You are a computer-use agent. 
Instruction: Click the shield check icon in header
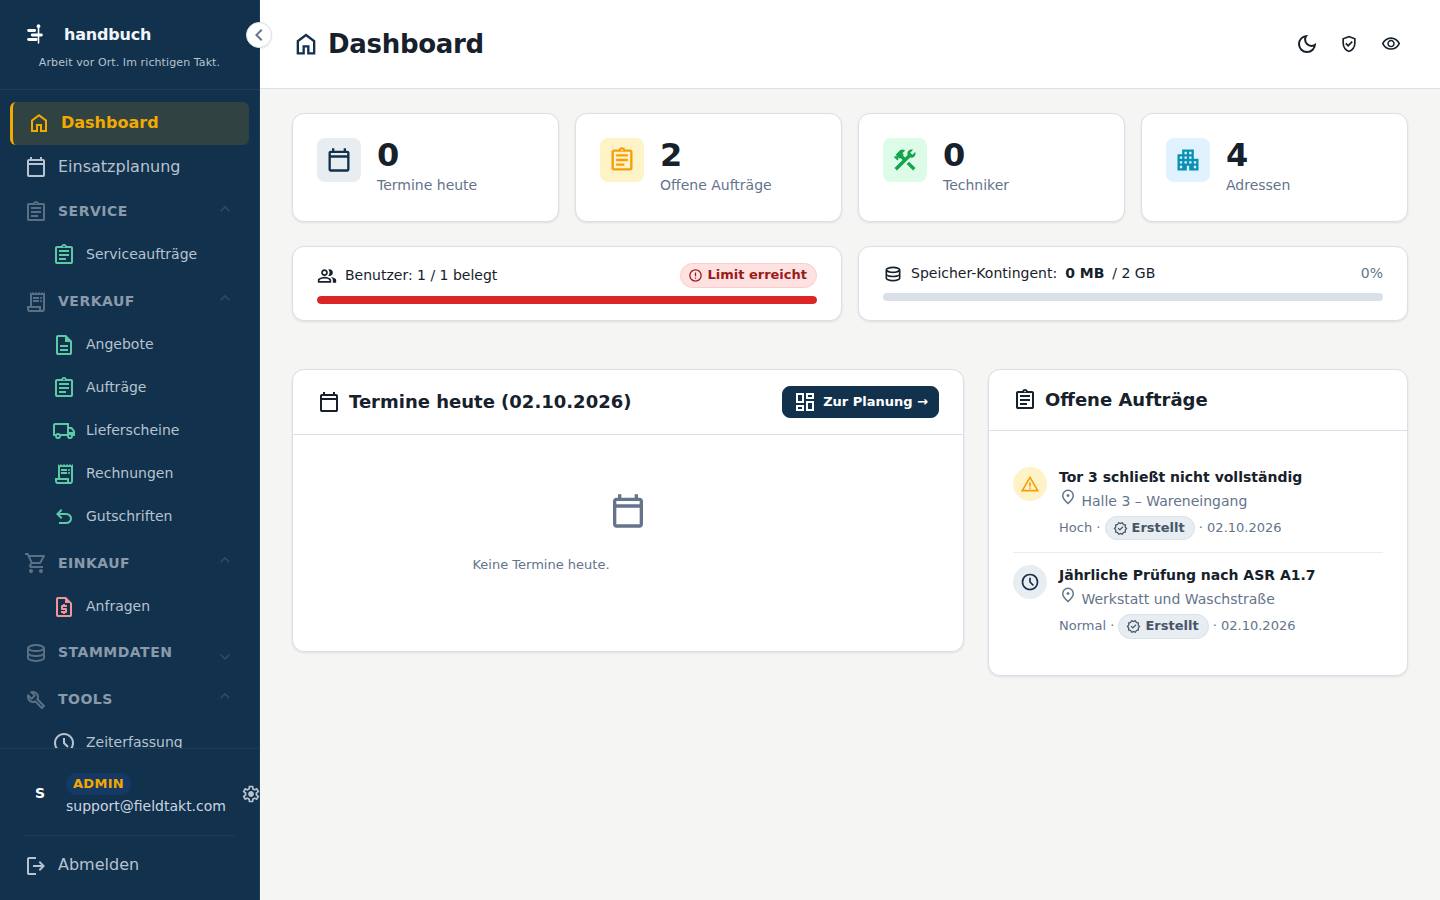click(x=1349, y=44)
